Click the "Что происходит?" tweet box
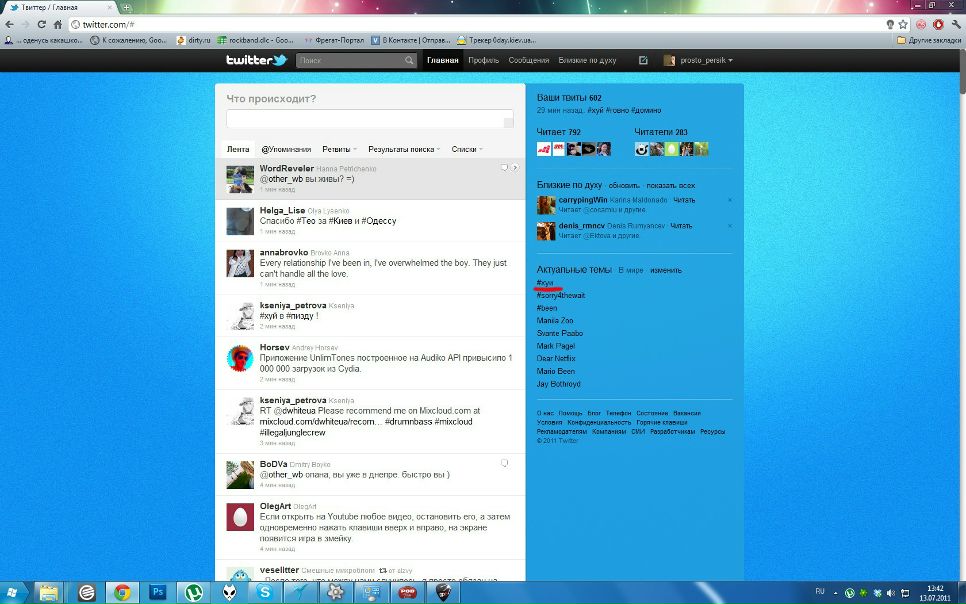Image resolution: width=966 pixels, height=604 pixels. (x=369, y=119)
